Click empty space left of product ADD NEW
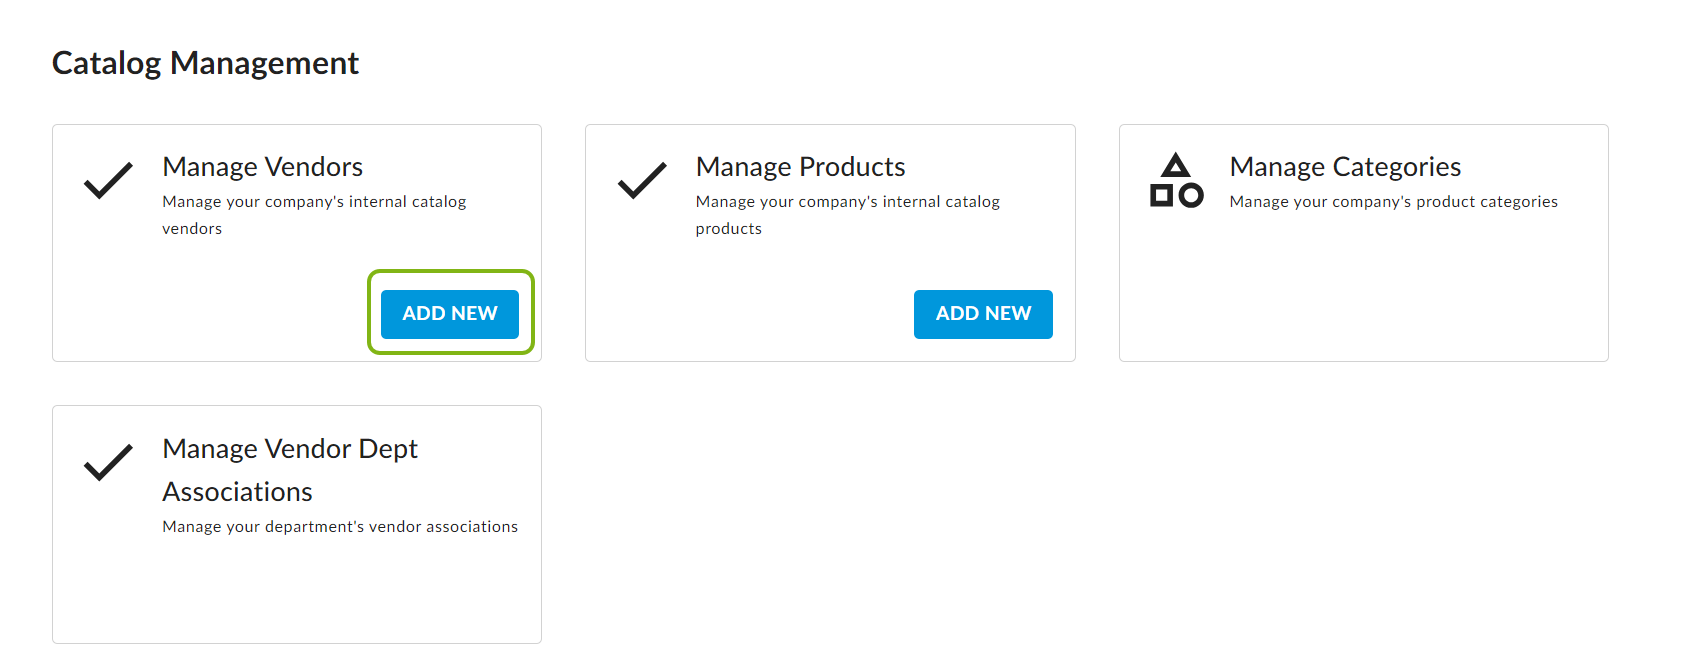1683x655 pixels. tap(750, 314)
